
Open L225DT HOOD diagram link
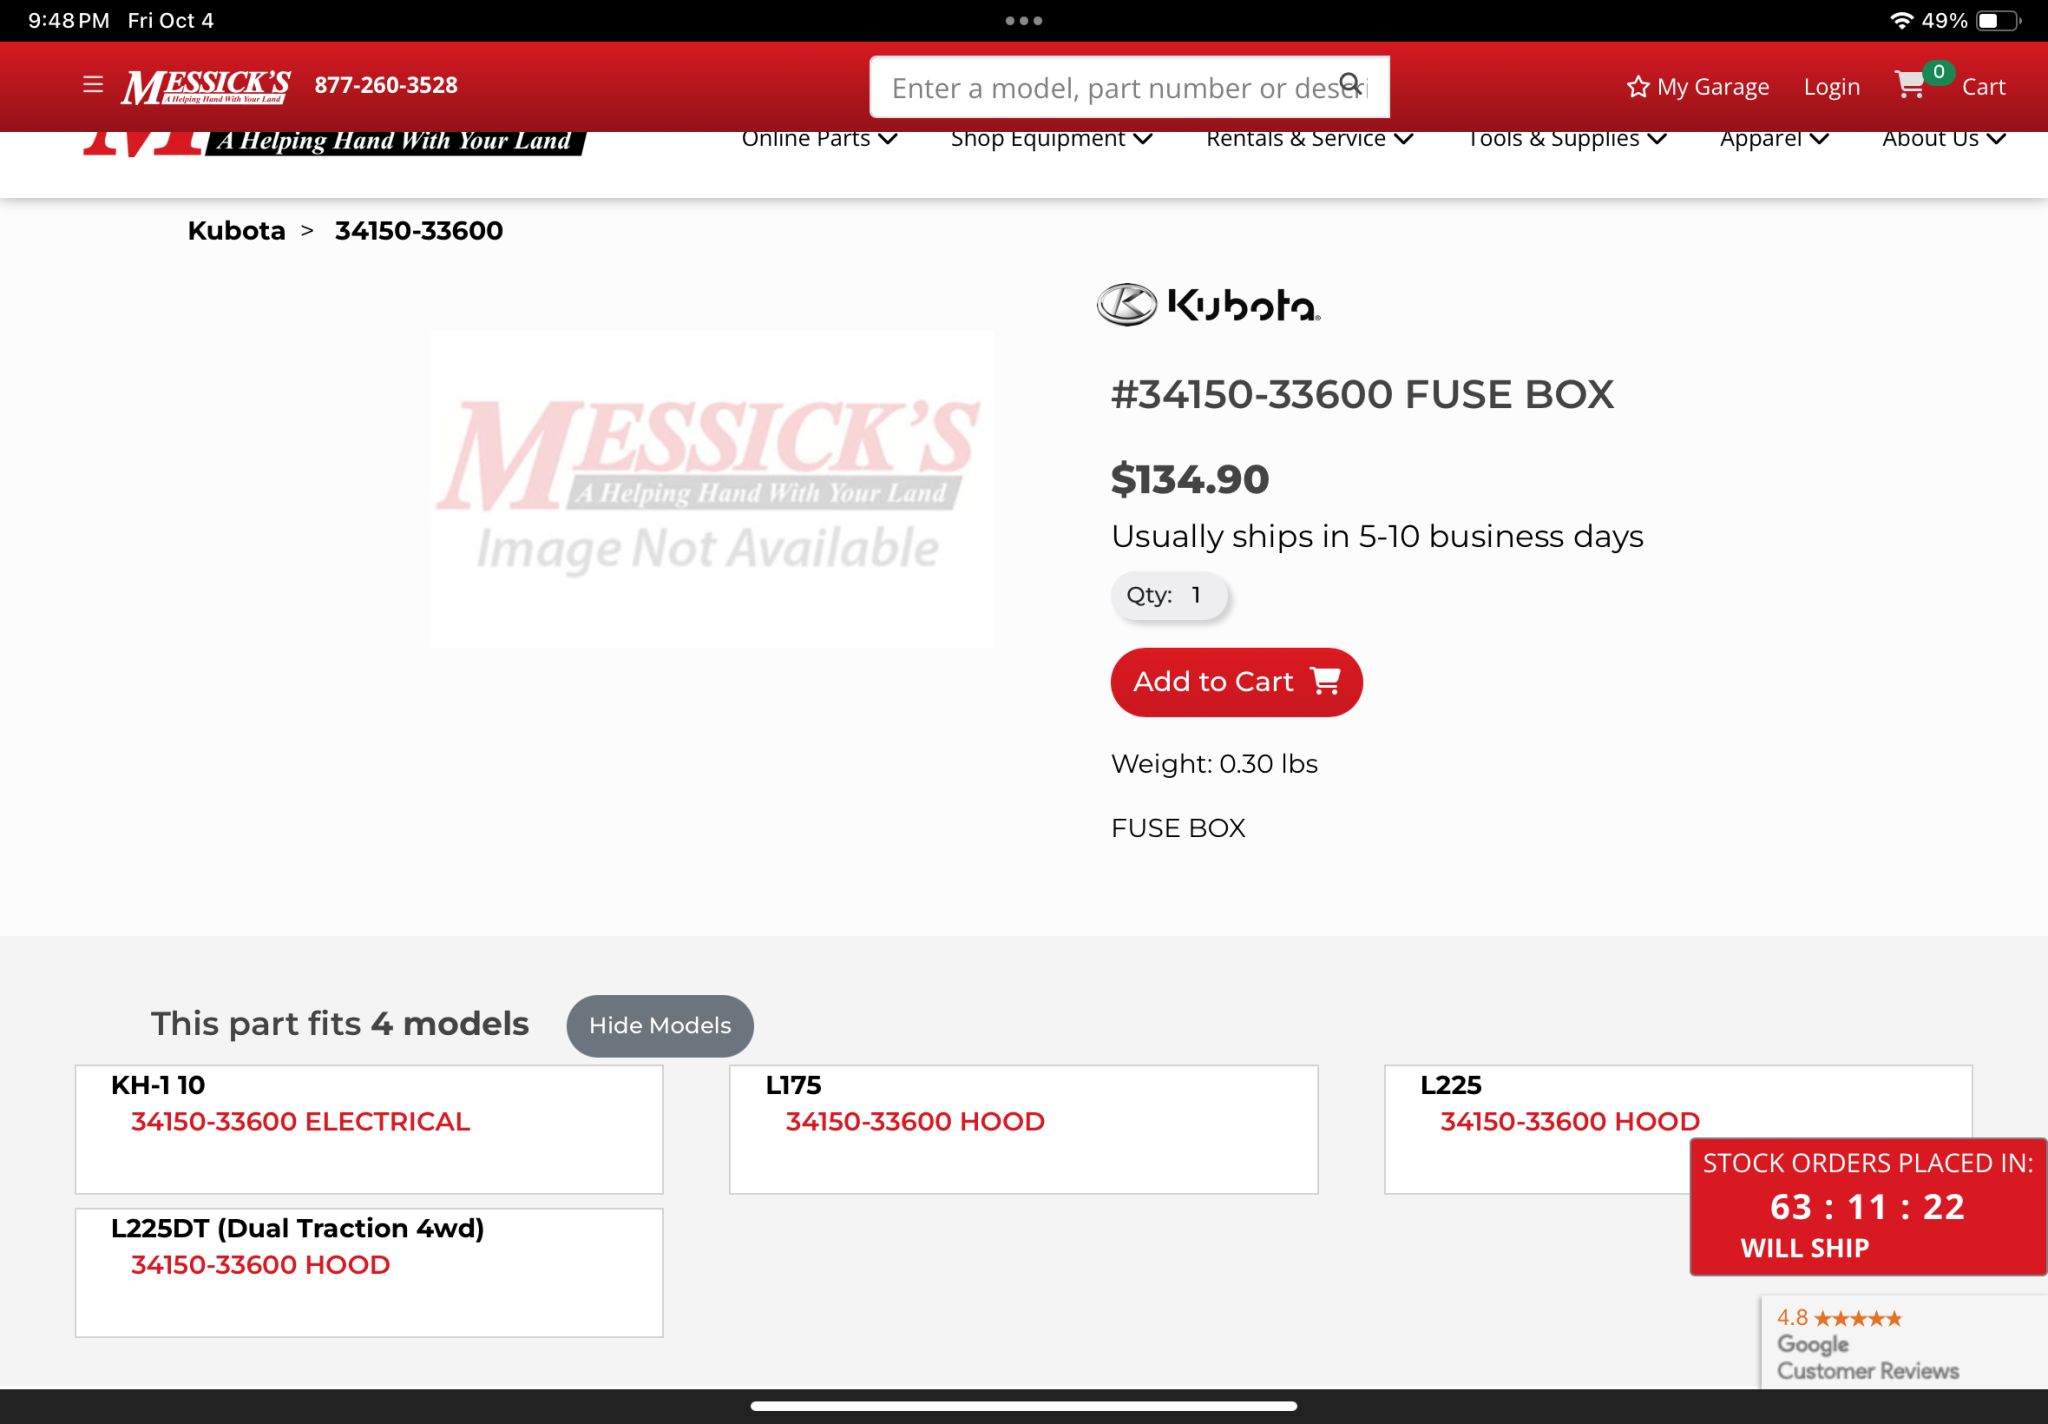tap(260, 1265)
